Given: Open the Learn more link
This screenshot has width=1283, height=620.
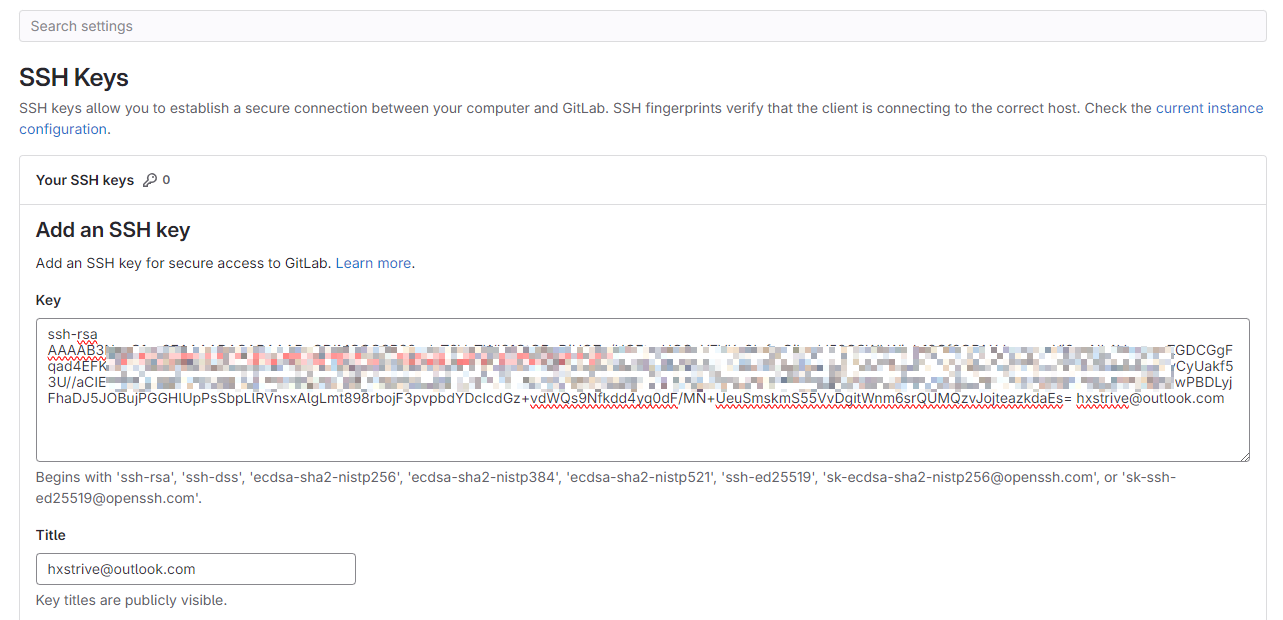Looking at the screenshot, I should (373, 263).
